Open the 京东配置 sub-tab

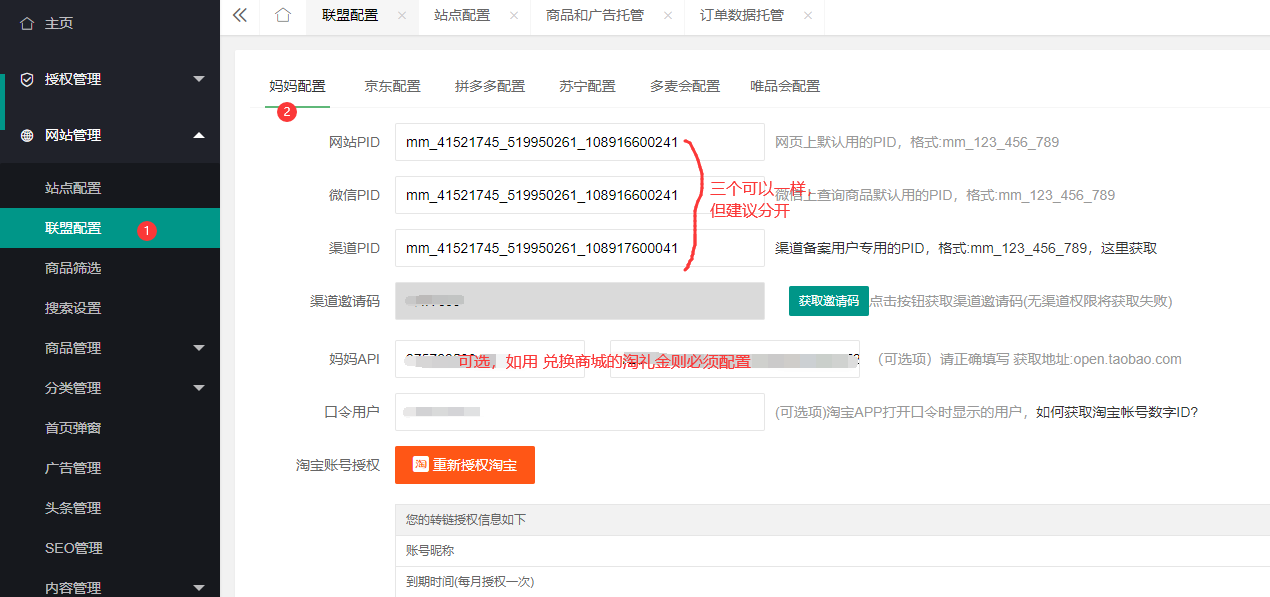pyautogui.click(x=392, y=86)
